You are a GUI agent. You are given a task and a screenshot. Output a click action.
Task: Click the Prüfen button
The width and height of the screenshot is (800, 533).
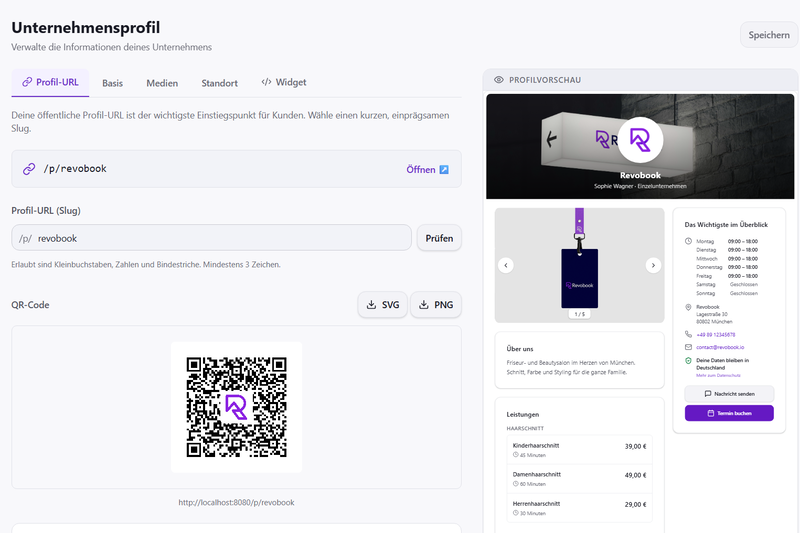(x=439, y=238)
